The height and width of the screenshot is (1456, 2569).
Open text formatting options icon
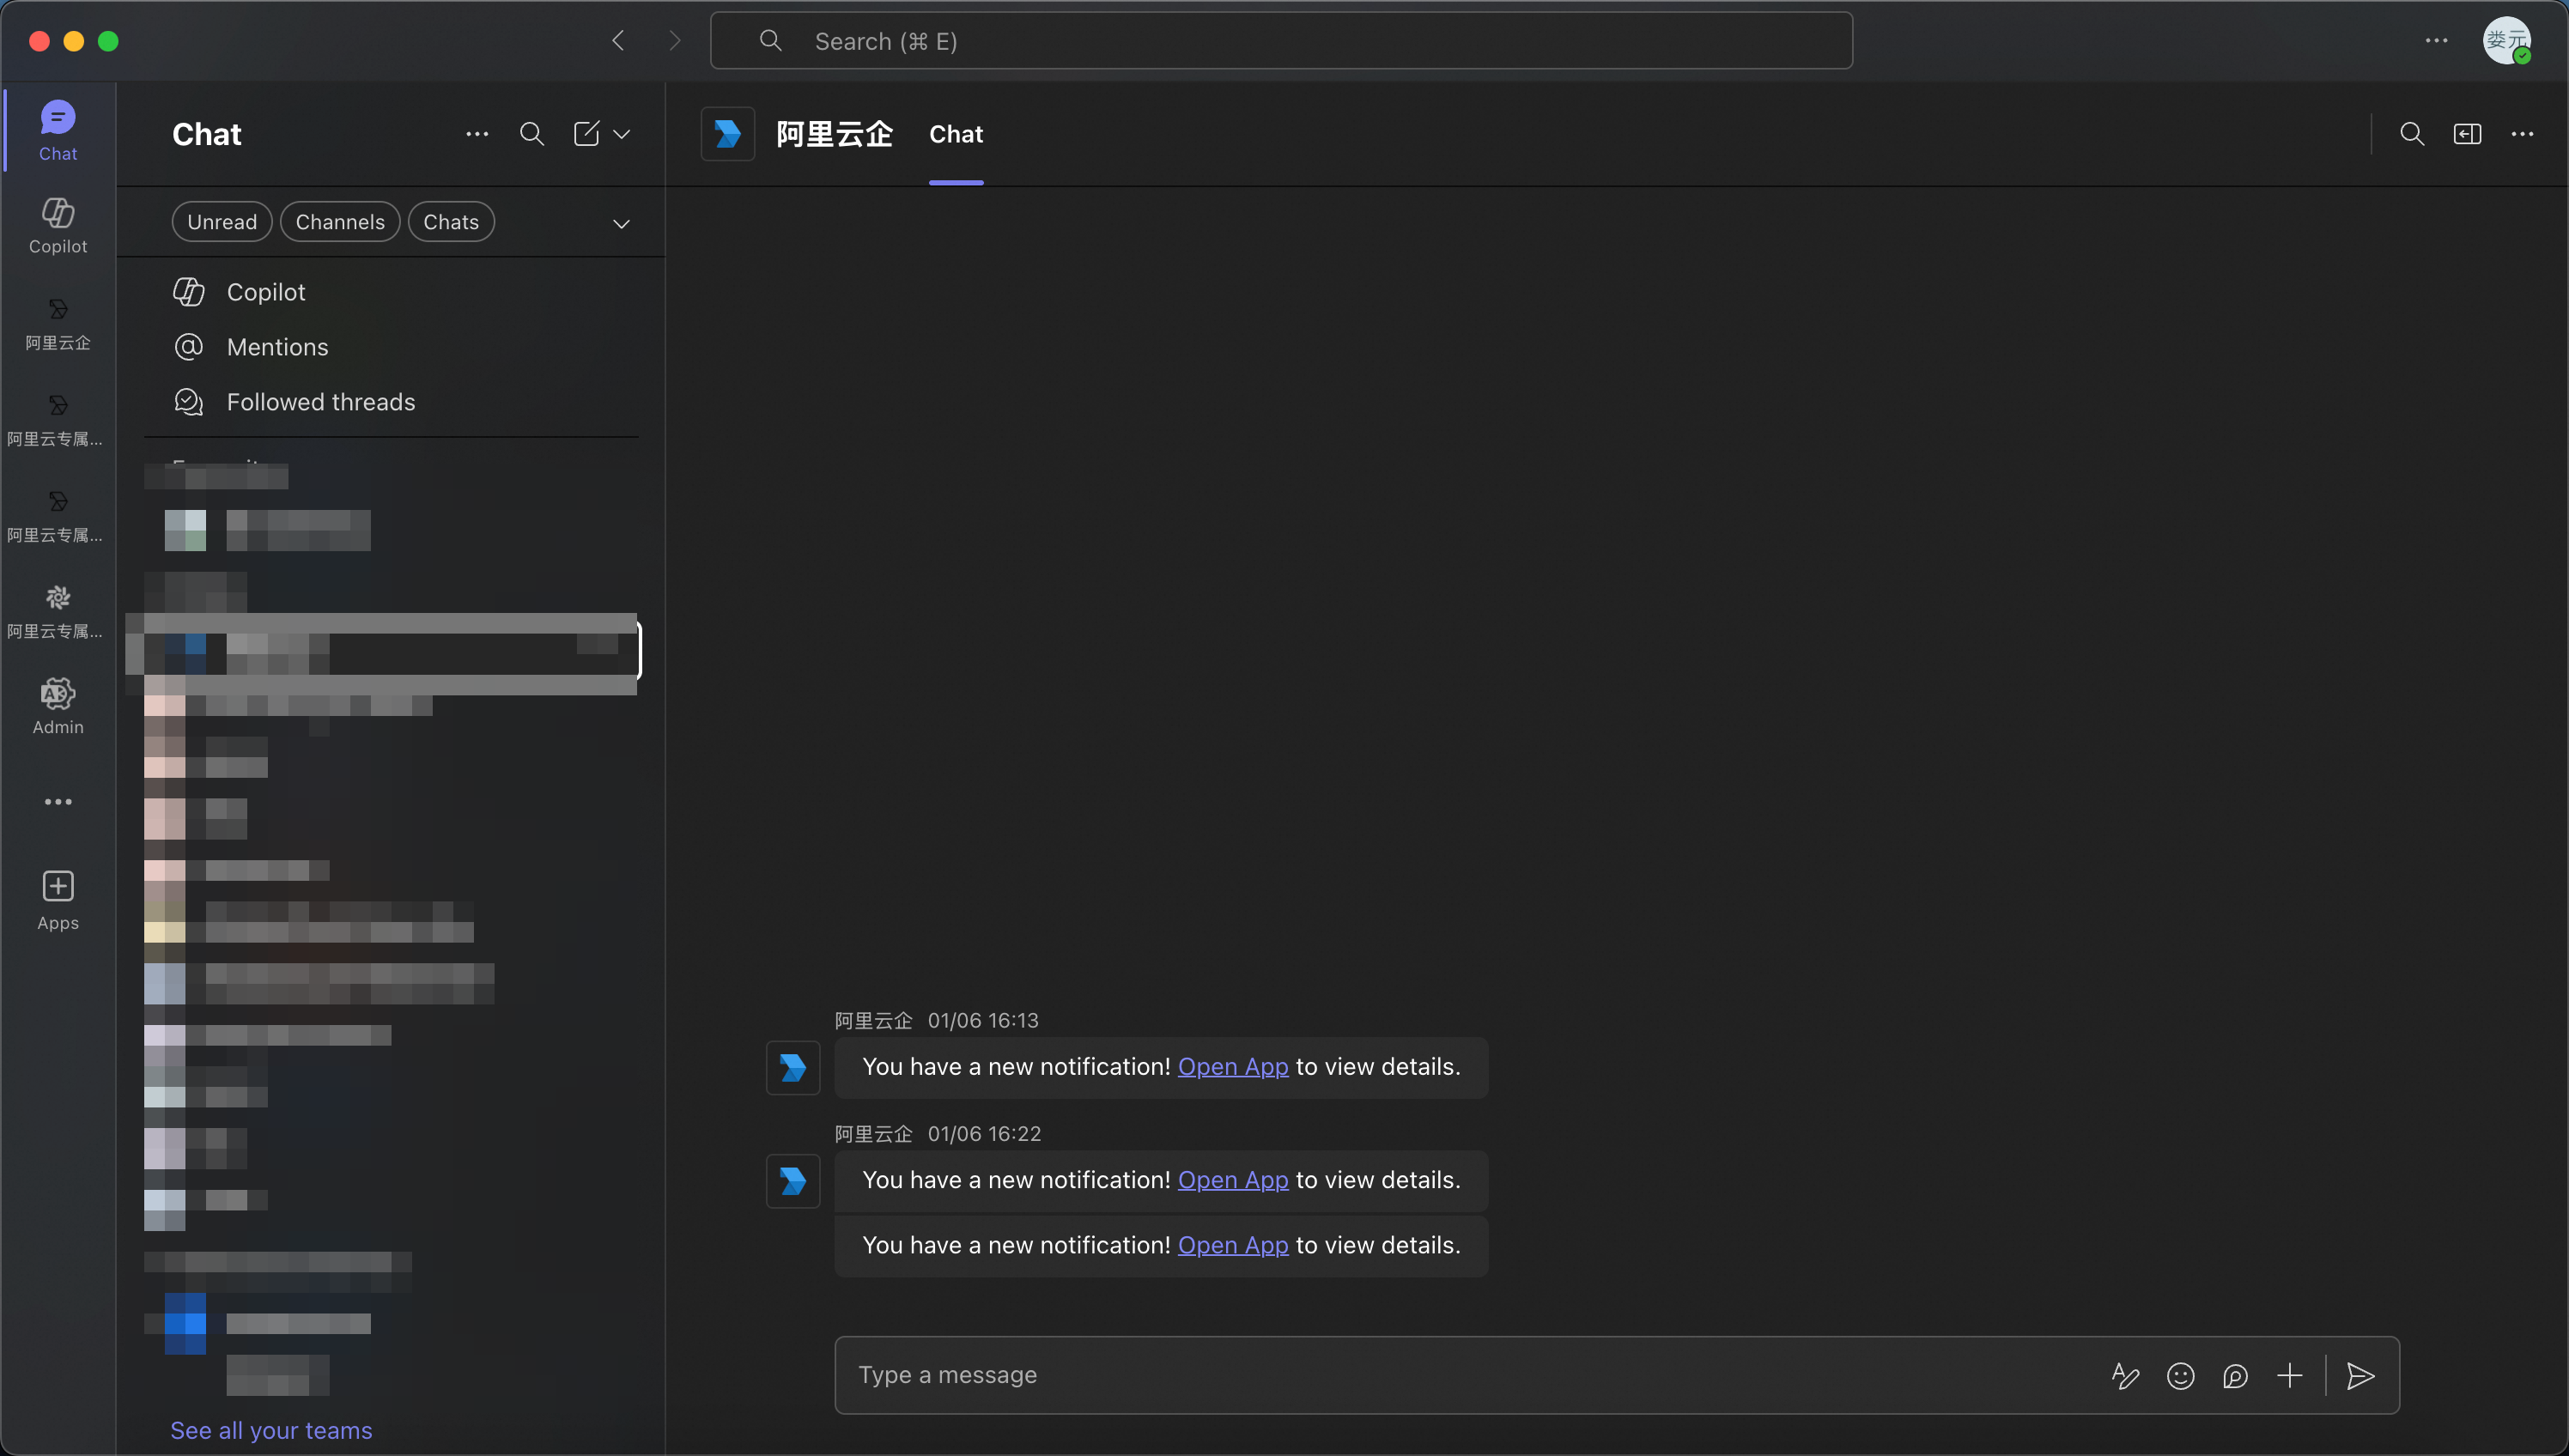2125,1376
